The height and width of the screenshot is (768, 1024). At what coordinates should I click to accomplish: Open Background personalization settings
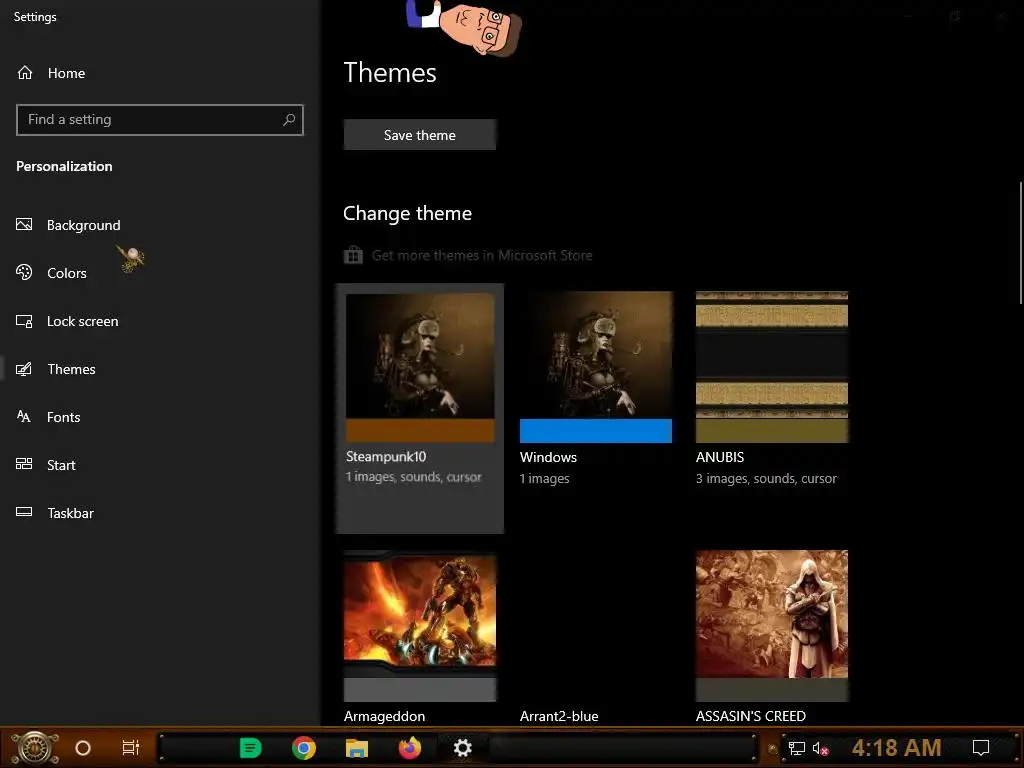coord(84,225)
